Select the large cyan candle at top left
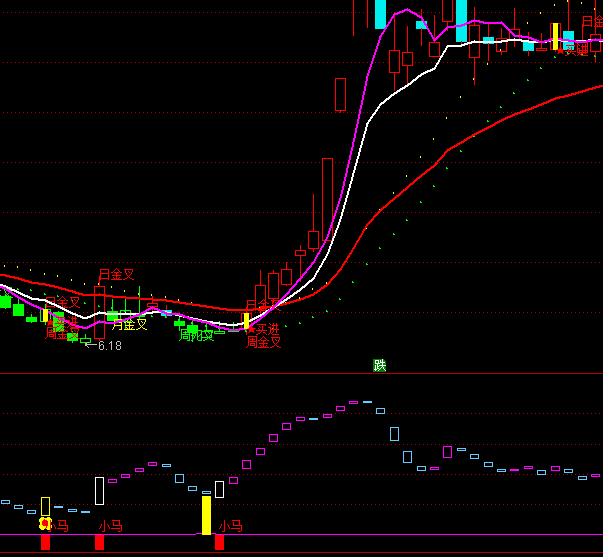This screenshot has width=603, height=557. click(x=380, y=14)
